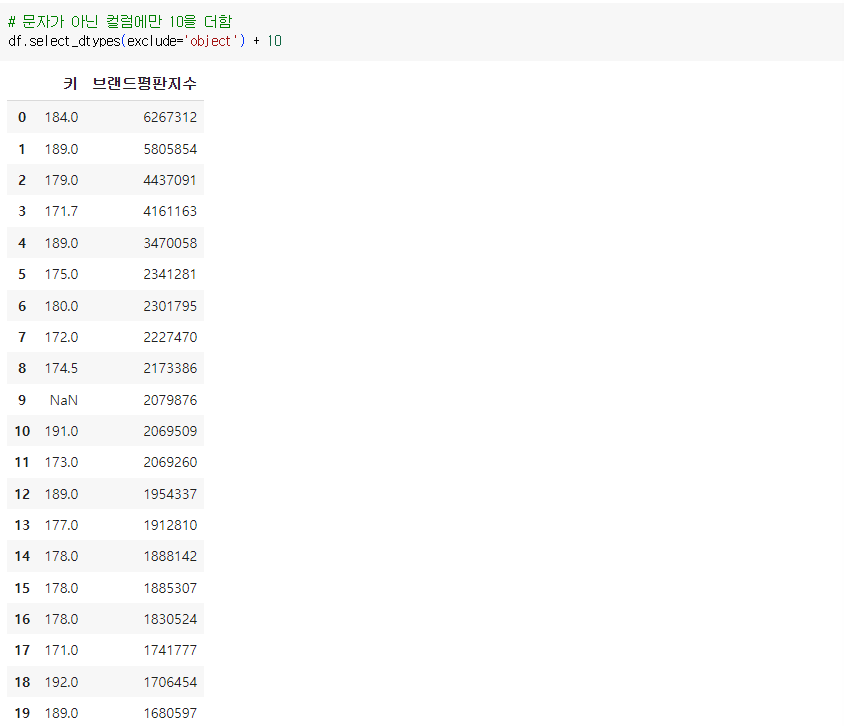Select value 1706454 in row 18
844x726 pixels.
point(170,682)
